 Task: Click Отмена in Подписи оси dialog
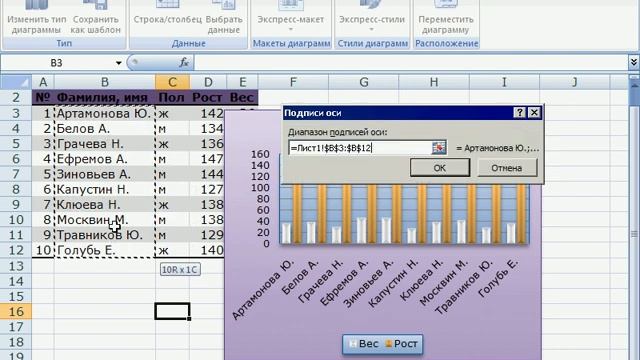tap(507, 168)
